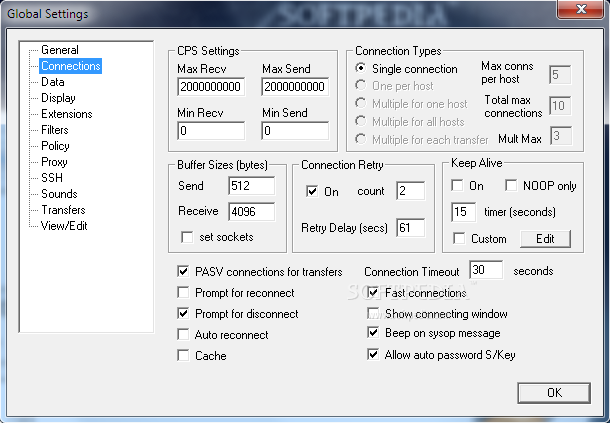The height and width of the screenshot is (423, 610).
Task: Open SSH settings in the tree
Action: [52, 178]
